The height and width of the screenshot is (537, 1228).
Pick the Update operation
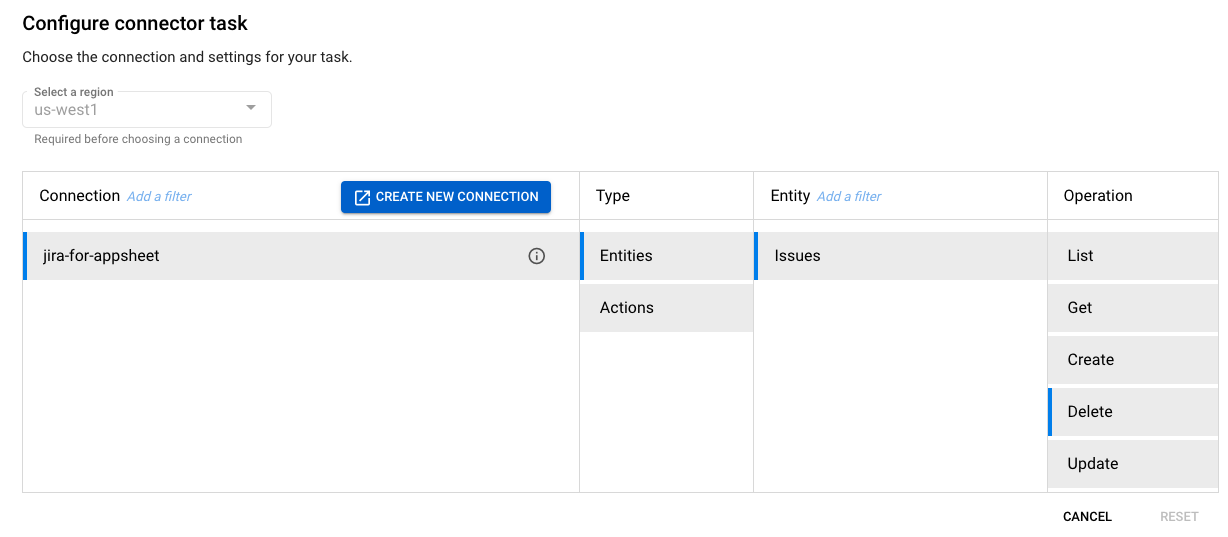point(1093,464)
